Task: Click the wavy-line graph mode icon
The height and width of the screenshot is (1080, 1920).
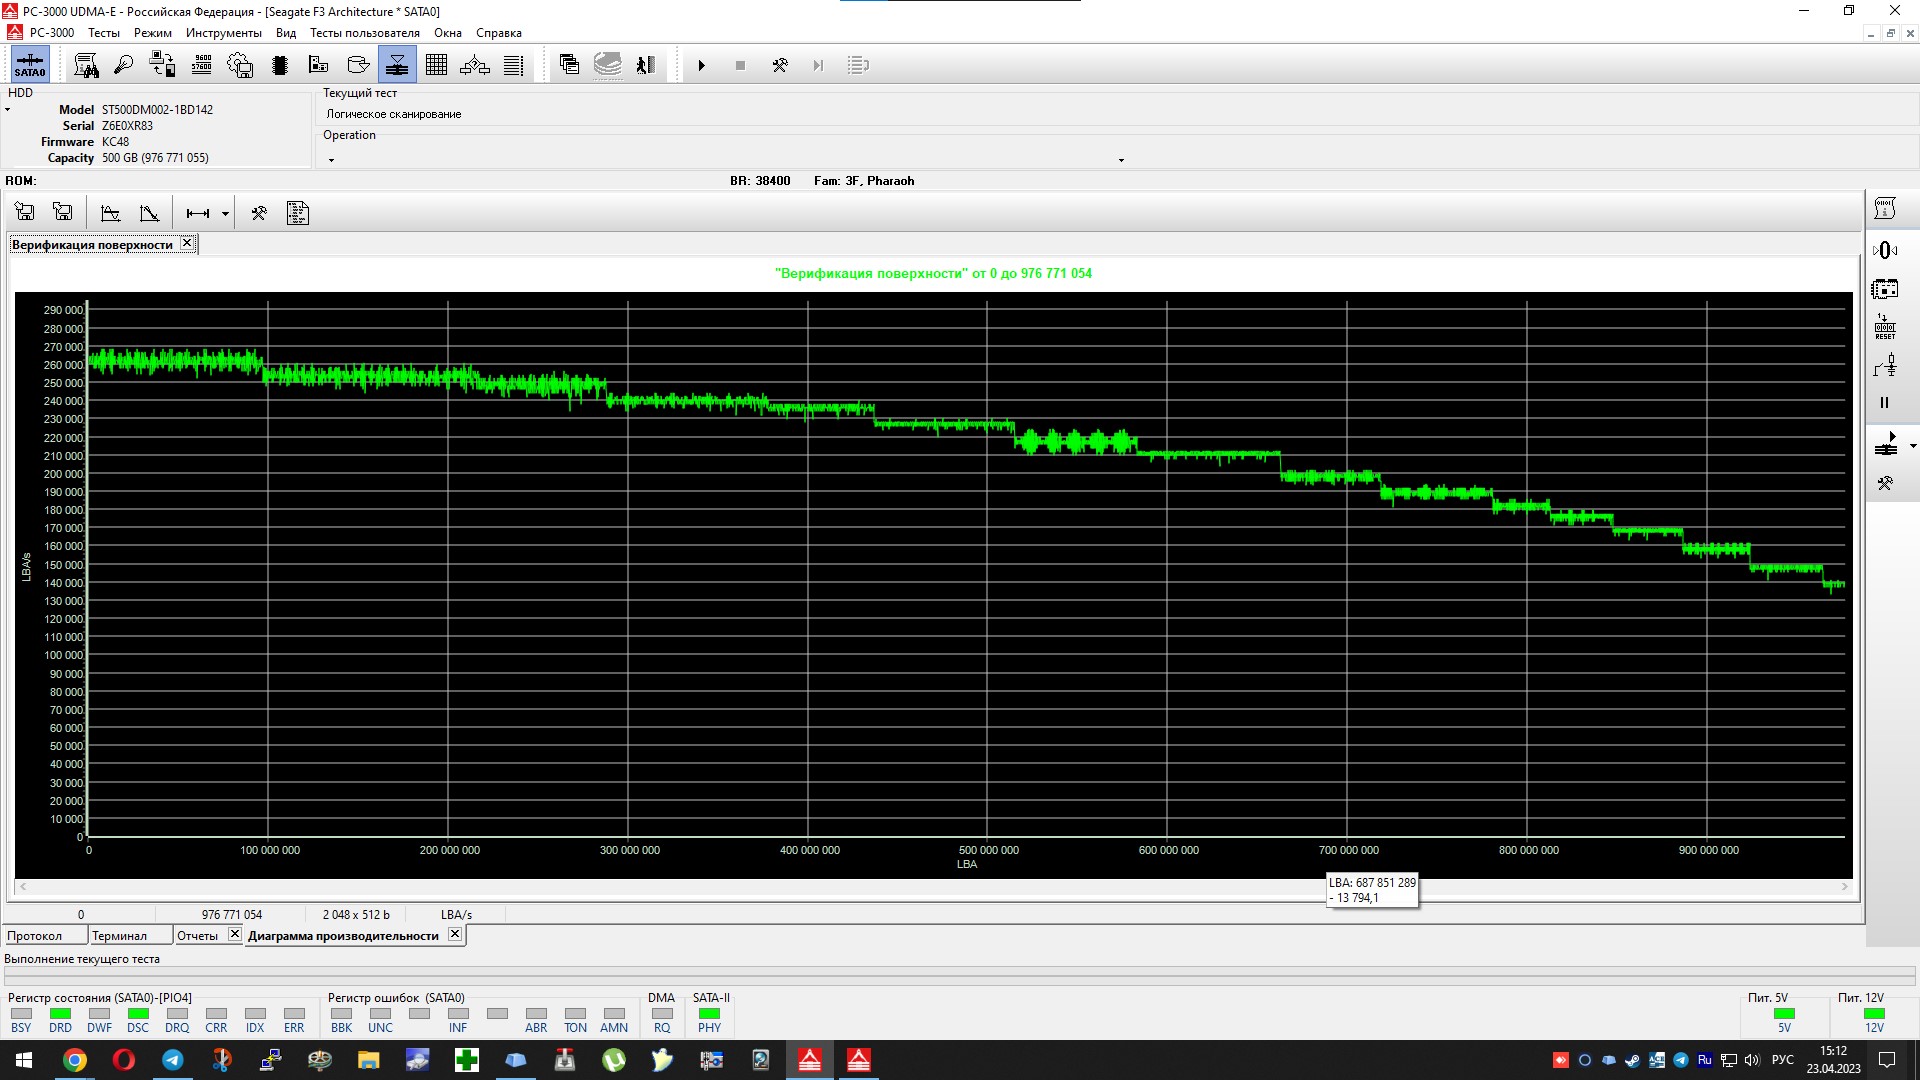Action: (111, 213)
